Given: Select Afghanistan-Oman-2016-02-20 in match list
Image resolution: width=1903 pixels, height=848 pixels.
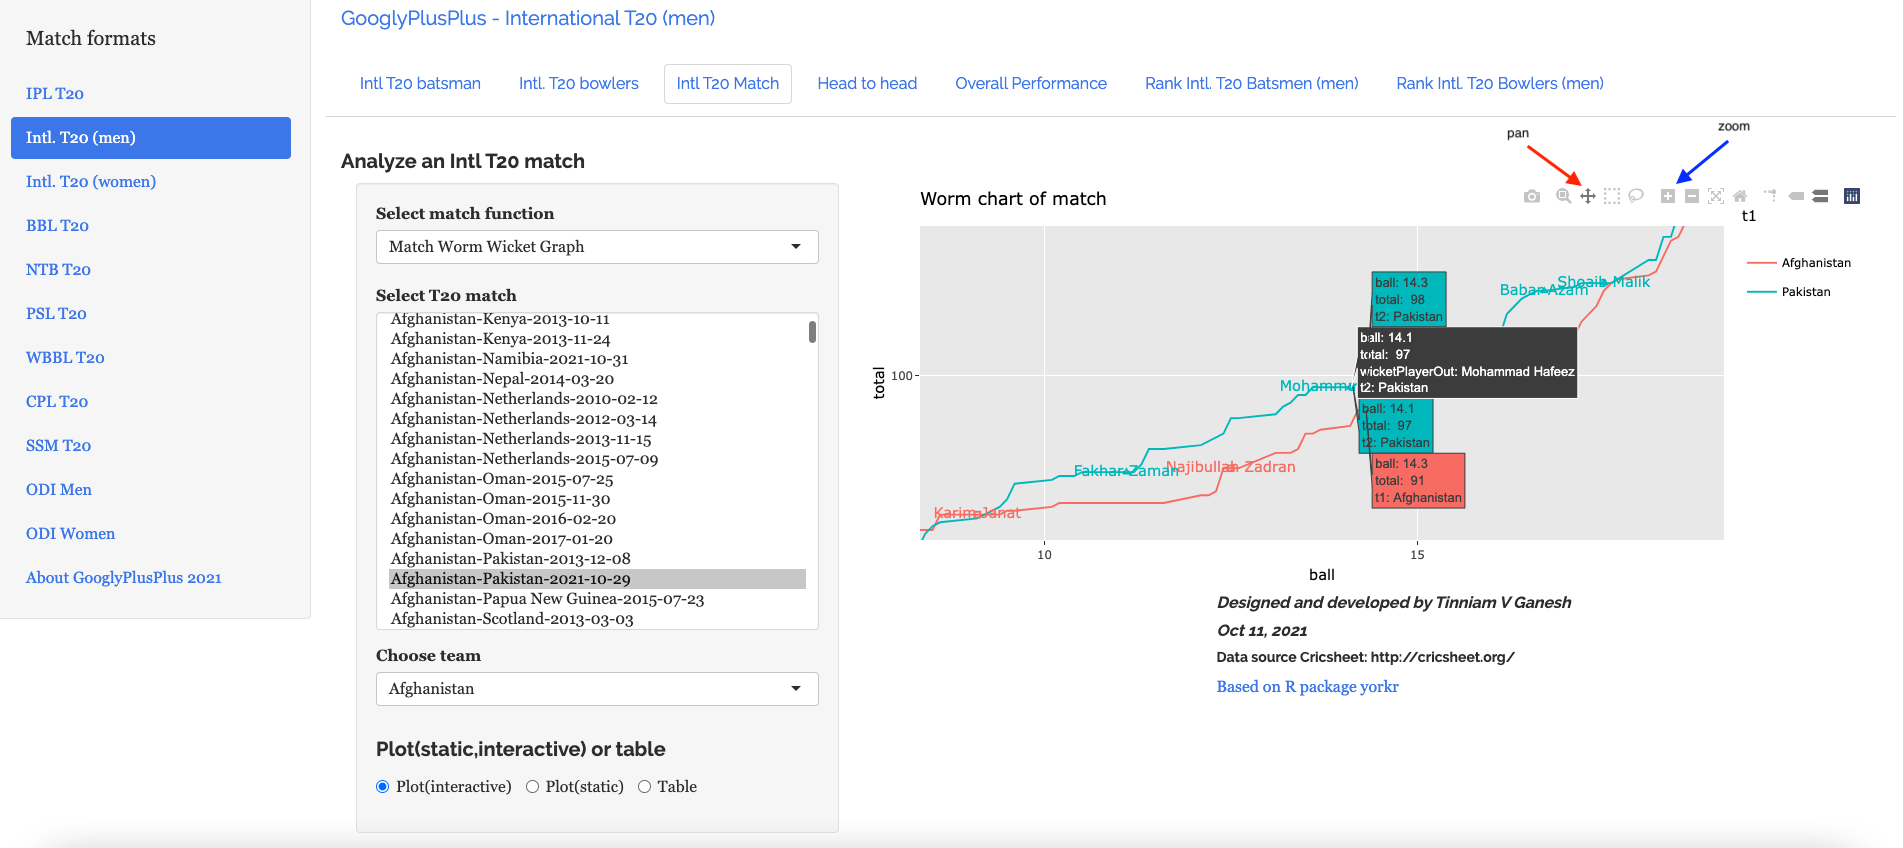Looking at the screenshot, I should (x=503, y=519).
